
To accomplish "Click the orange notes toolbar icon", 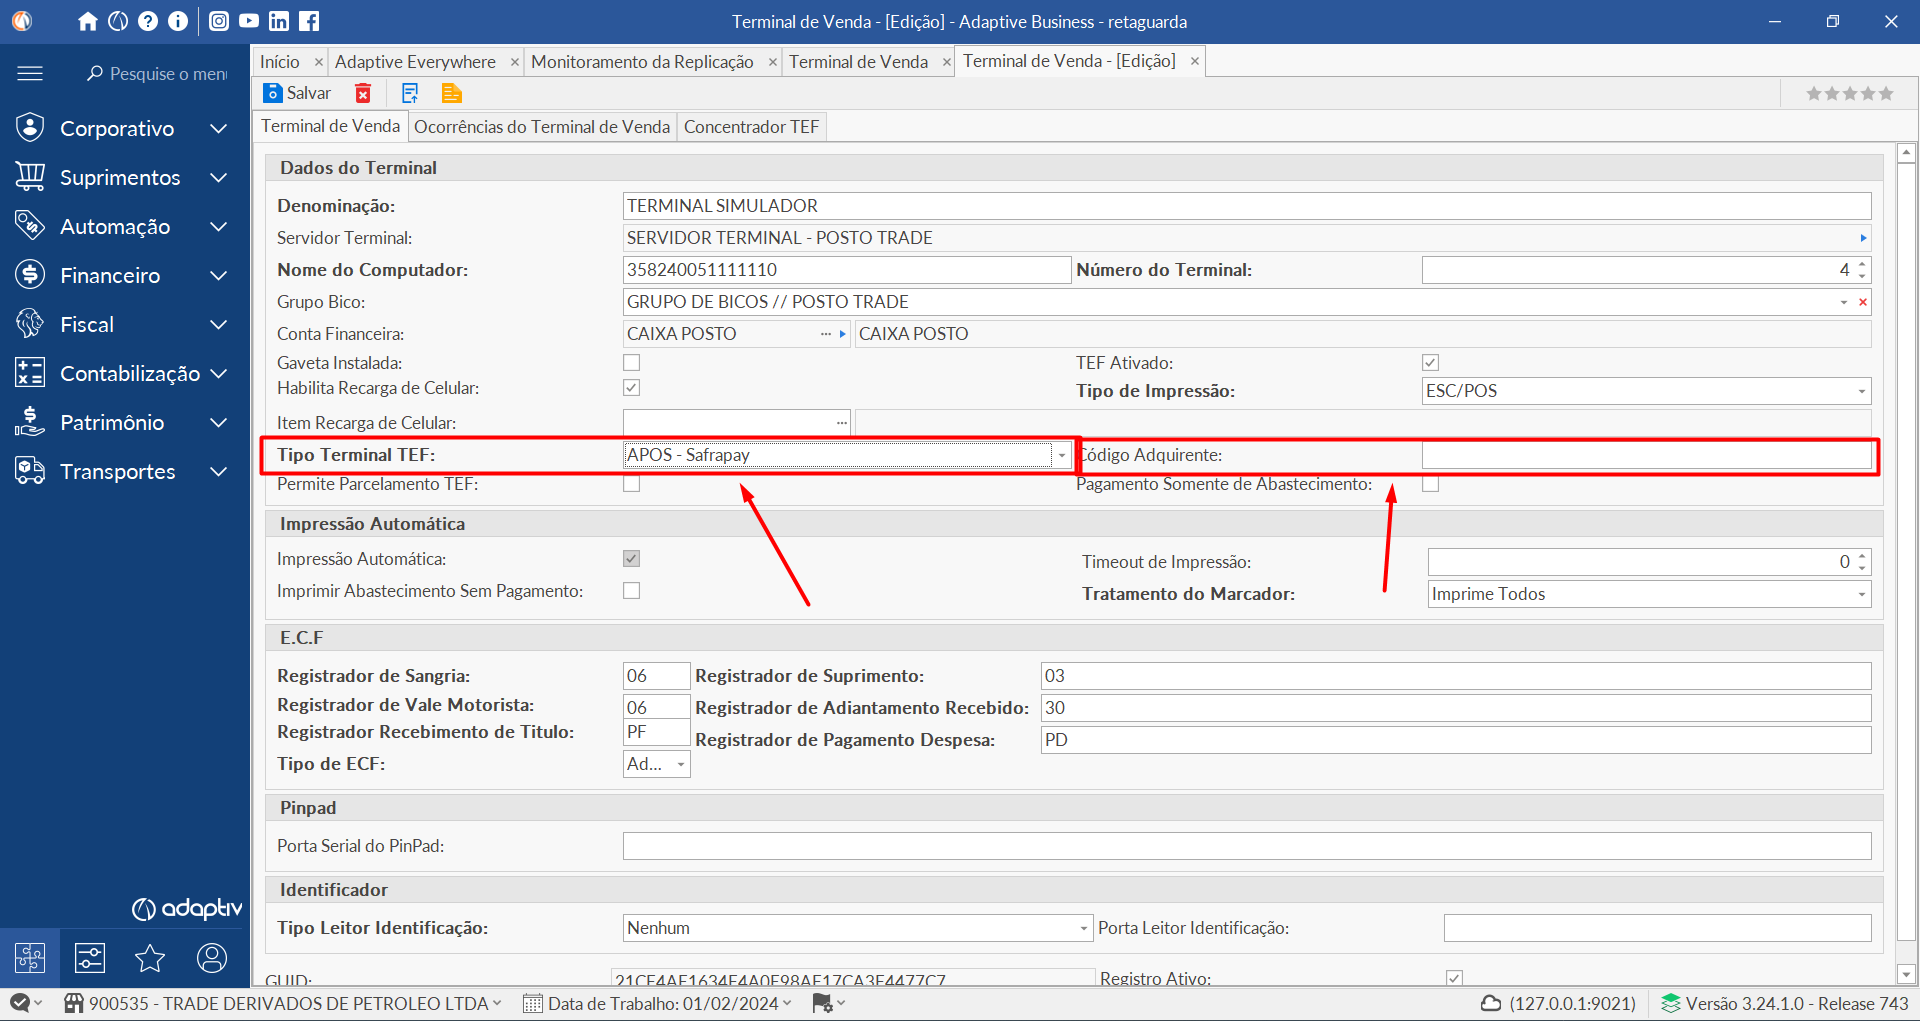I will (451, 93).
